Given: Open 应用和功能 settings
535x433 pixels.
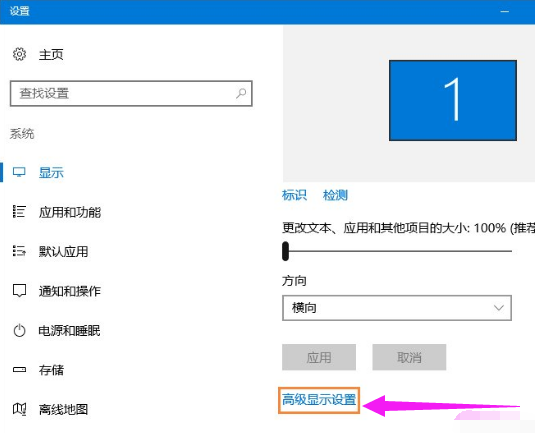Looking at the screenshot, I should pyautogui.click(x=70, y=212).
